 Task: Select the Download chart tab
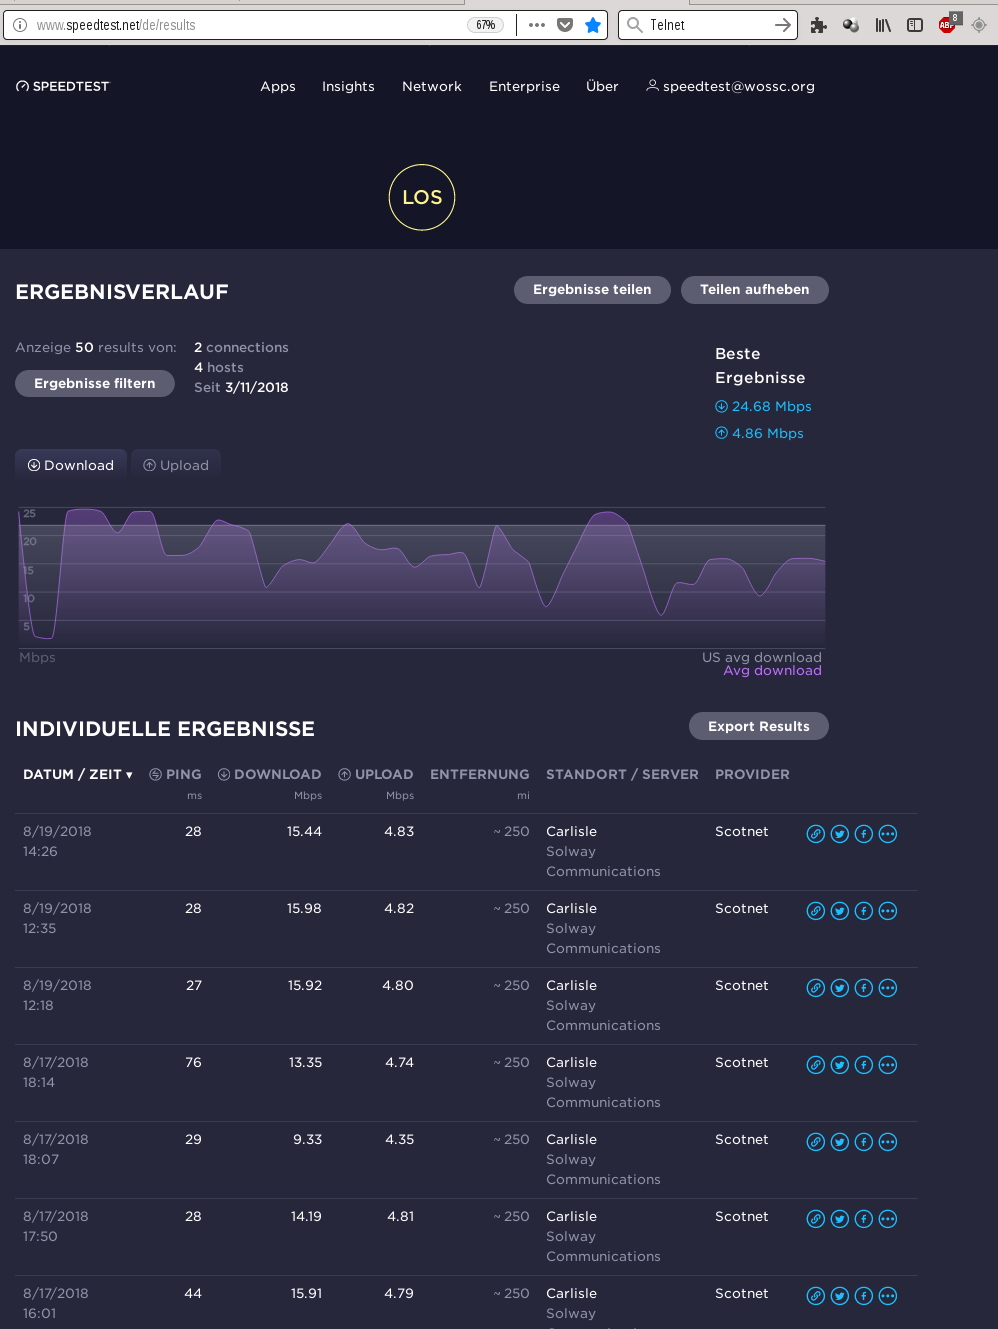pyautogui.click(x=71, y=465)
